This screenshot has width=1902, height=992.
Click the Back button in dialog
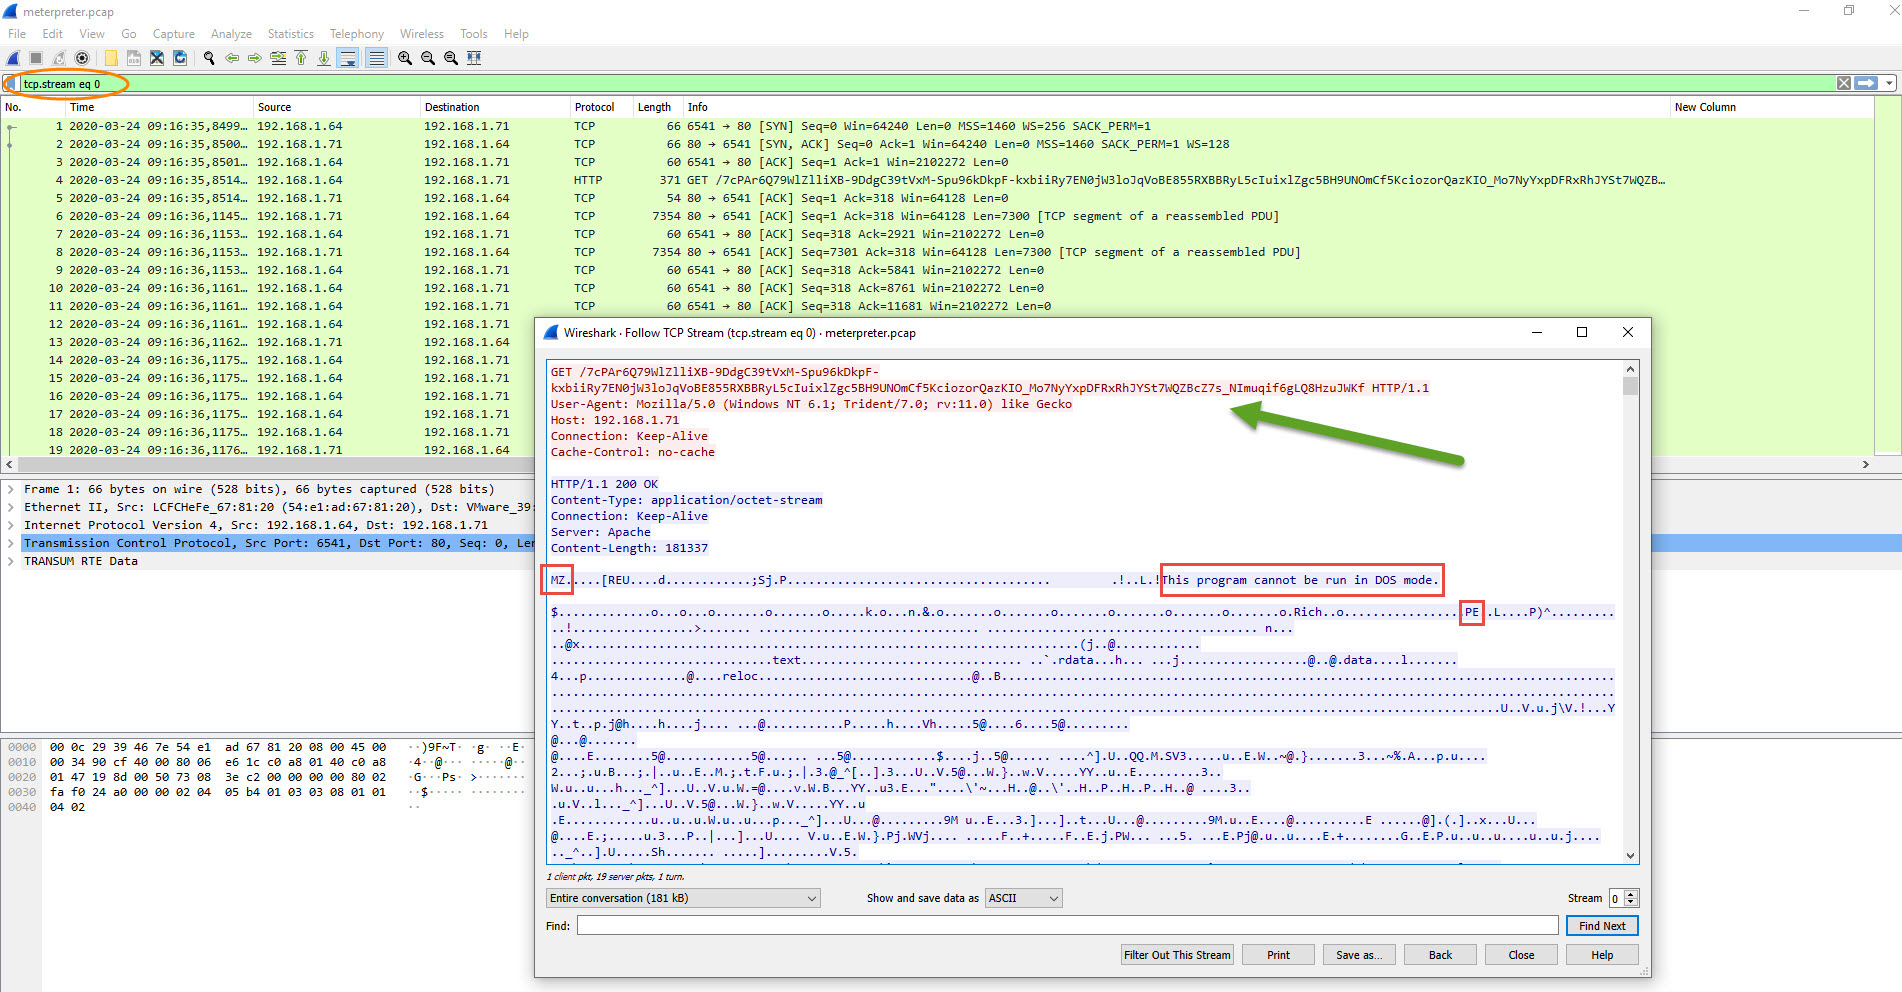[1440, 955]
